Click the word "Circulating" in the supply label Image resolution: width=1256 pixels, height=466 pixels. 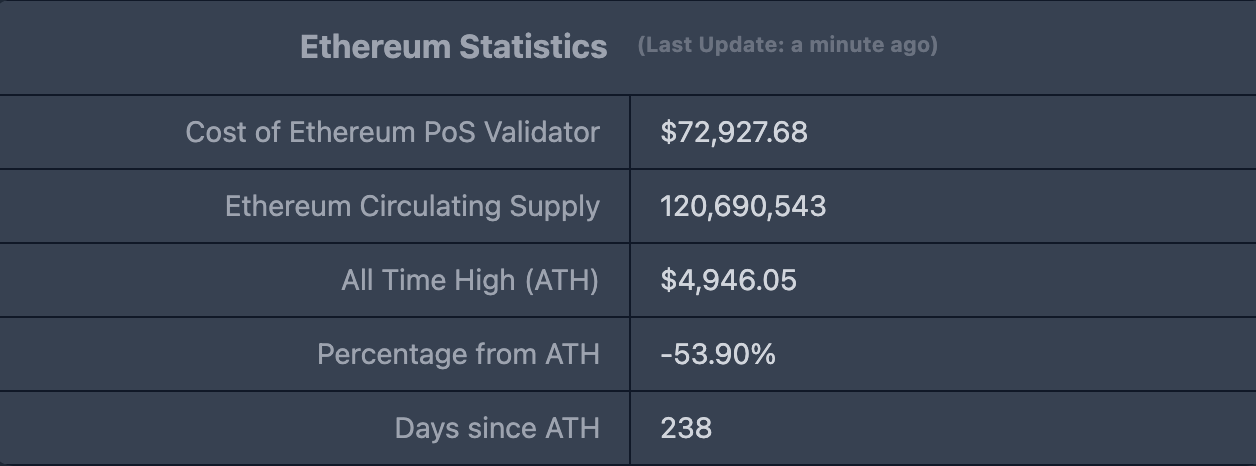coord(430,206)
